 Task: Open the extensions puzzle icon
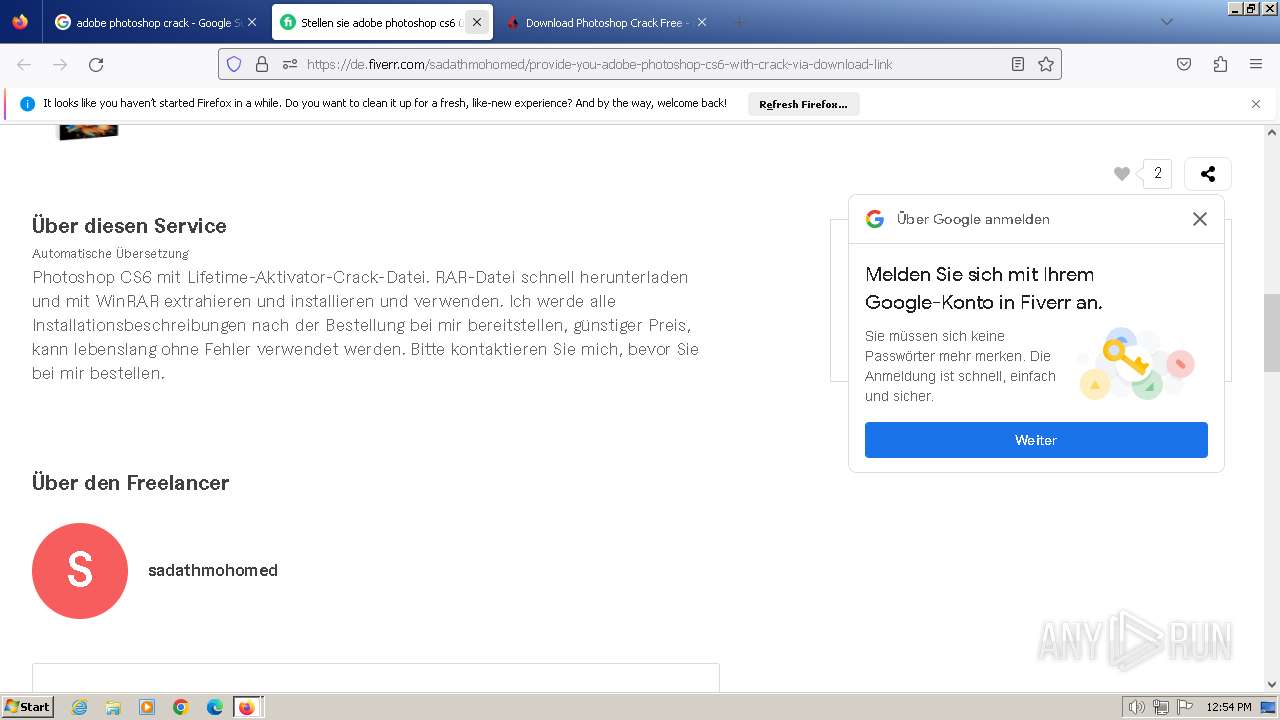pyautogui.click(x=1220, y=64)
